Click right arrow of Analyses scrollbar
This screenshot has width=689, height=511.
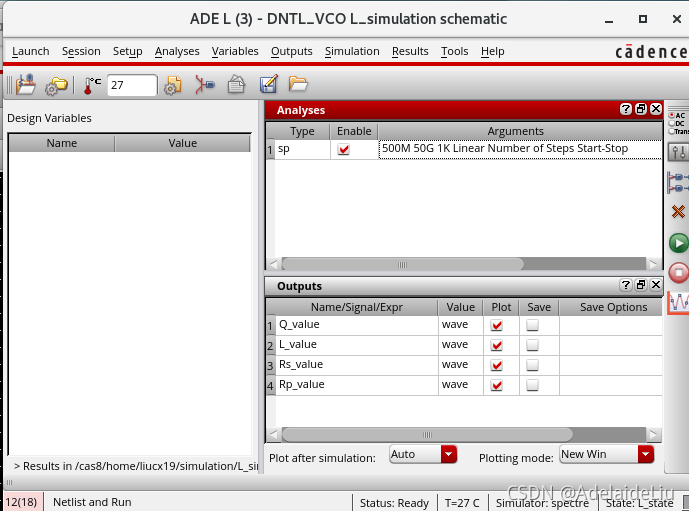pos(653,265)
